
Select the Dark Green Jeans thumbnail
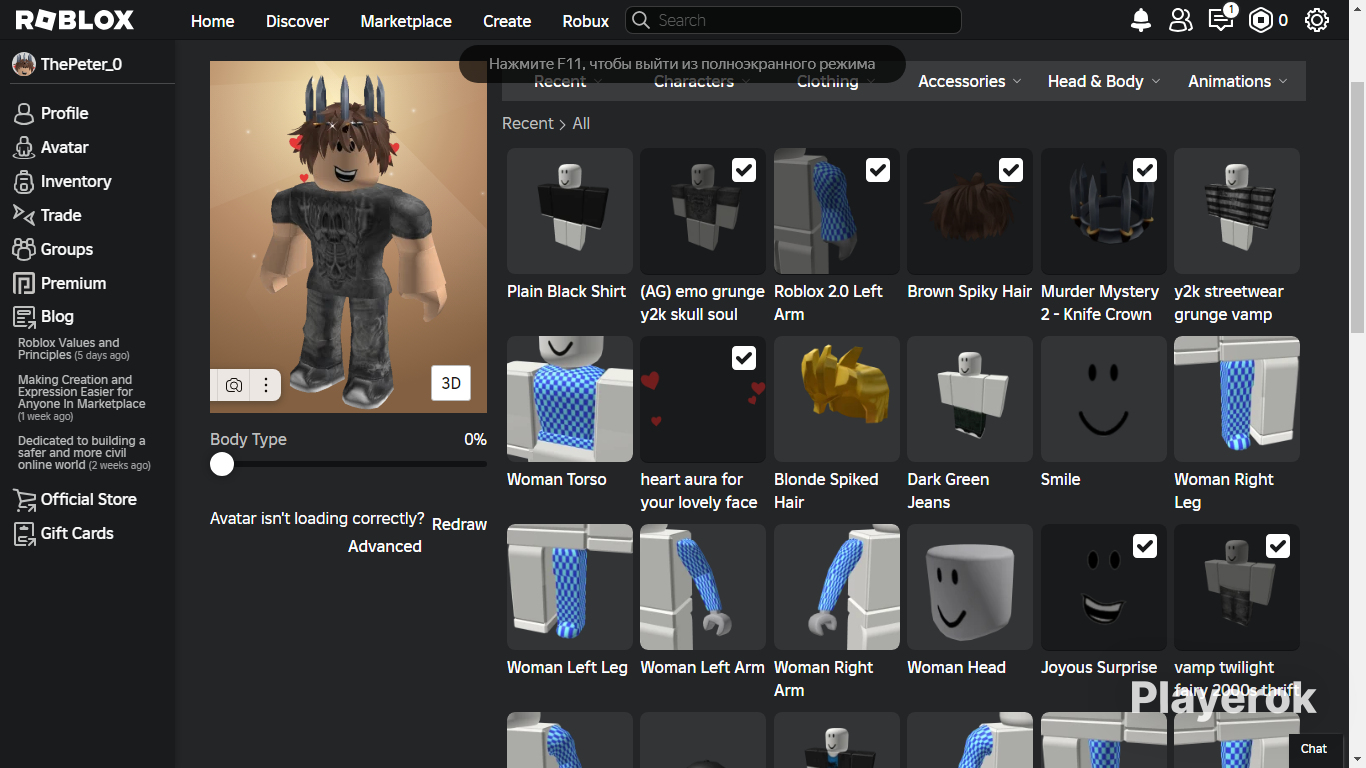(970, 399)
